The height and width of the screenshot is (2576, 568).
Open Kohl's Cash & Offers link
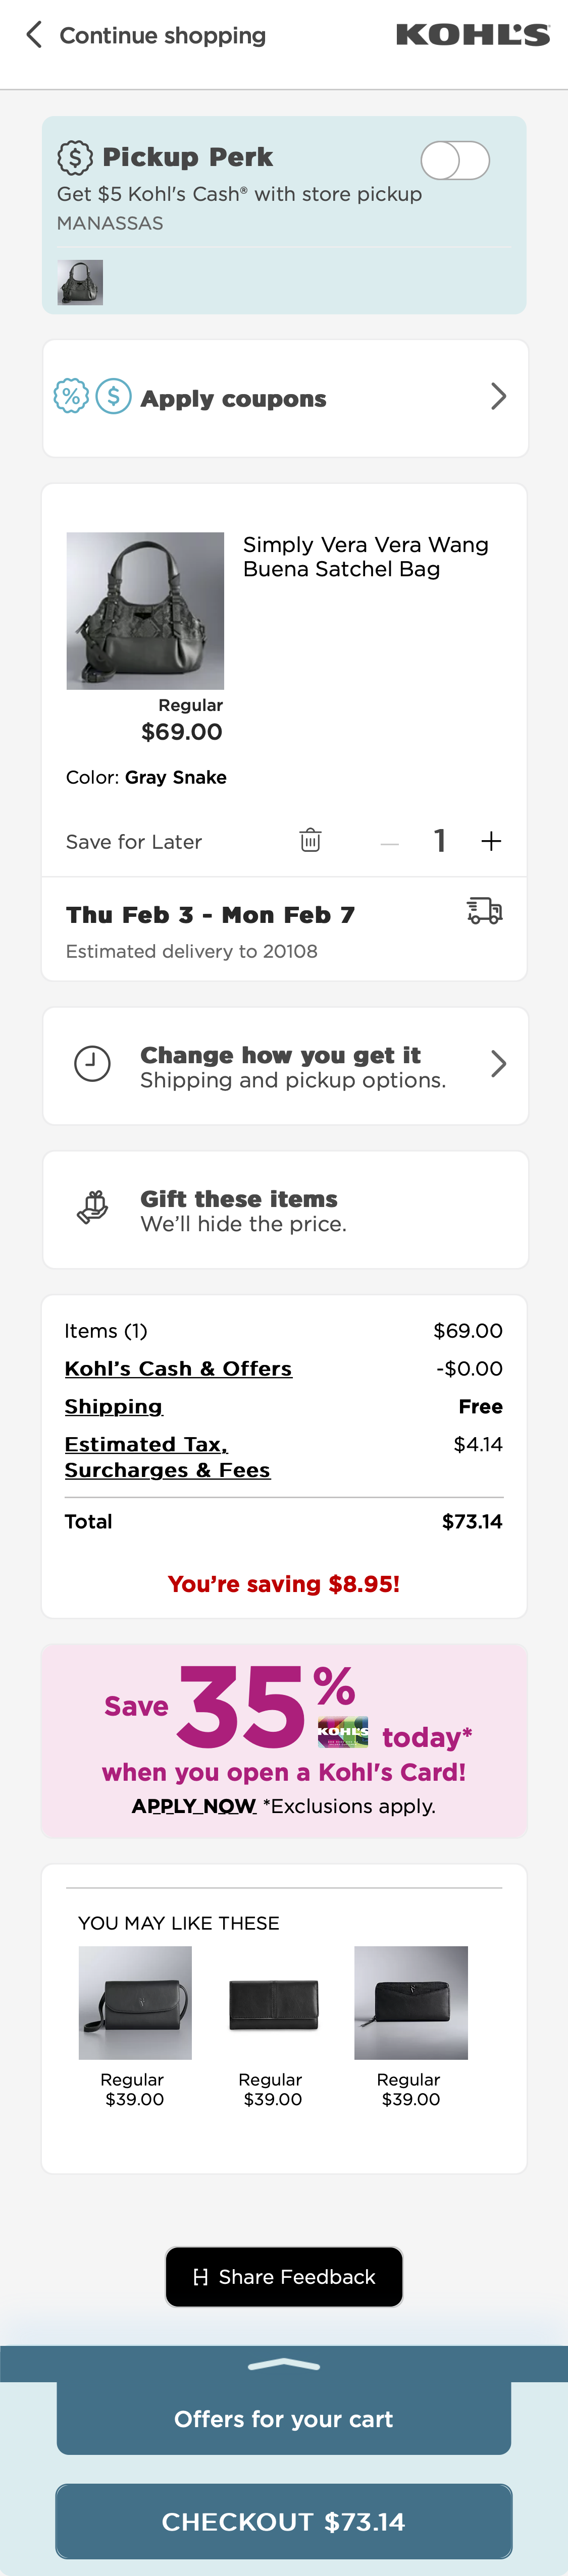pyautogui.click(x=178, y=1368)
